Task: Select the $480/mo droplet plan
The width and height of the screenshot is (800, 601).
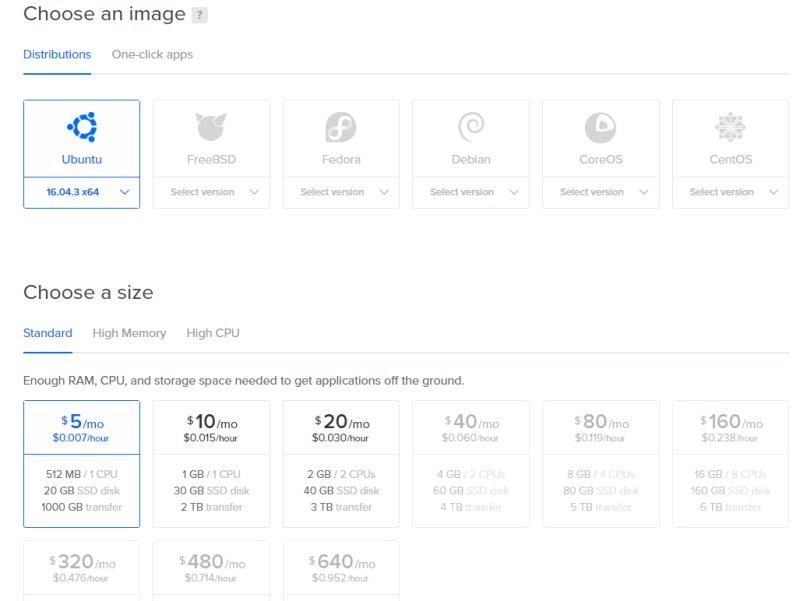Action: coord(211,570)
